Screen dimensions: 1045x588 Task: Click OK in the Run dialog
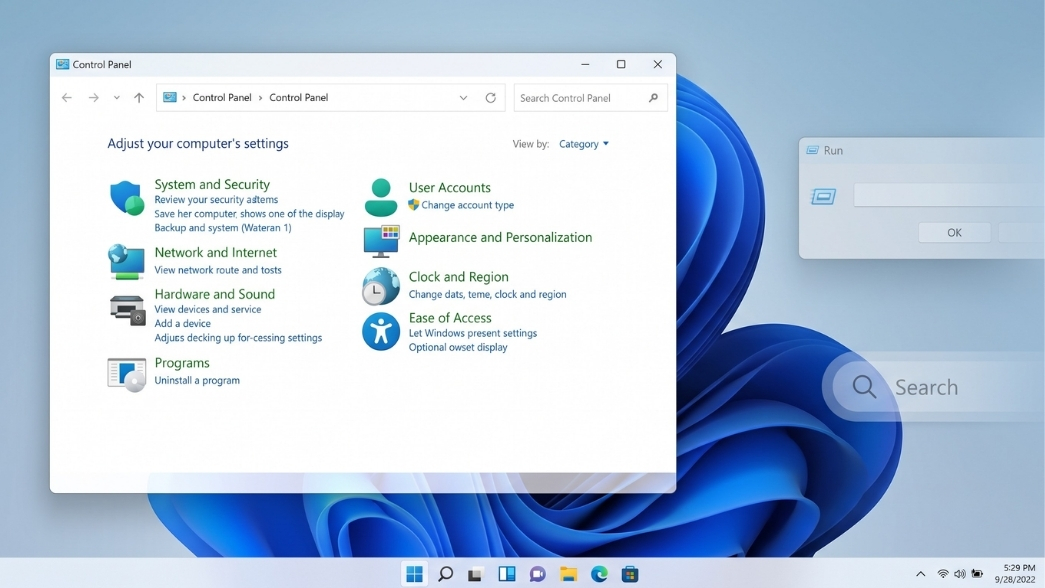(x=954, y=233)
